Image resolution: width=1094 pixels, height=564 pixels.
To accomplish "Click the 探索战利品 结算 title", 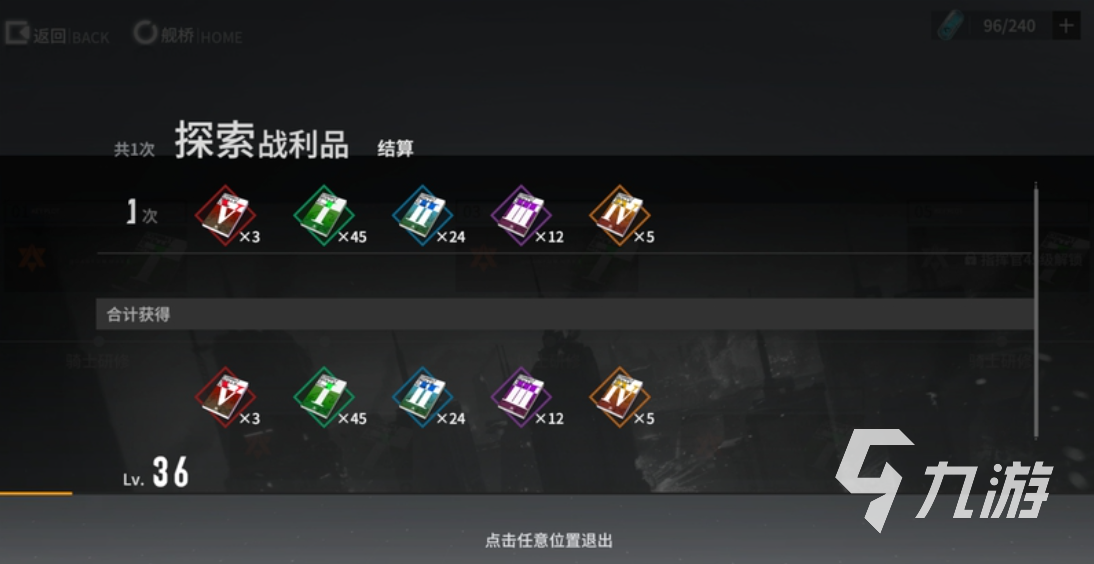I will tap(294, 140).
